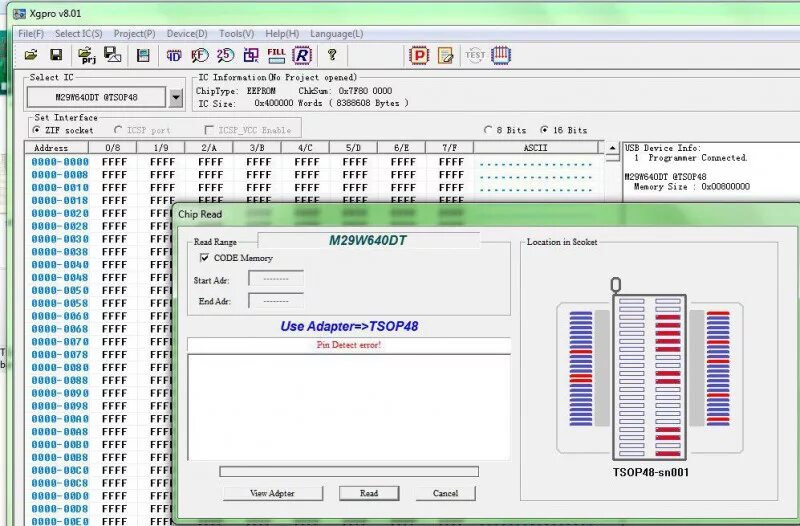Image resolution: width=800 pixels, height=526 pixels.
Task: Click the FILL buffer icon
Action: pos(276,55)
